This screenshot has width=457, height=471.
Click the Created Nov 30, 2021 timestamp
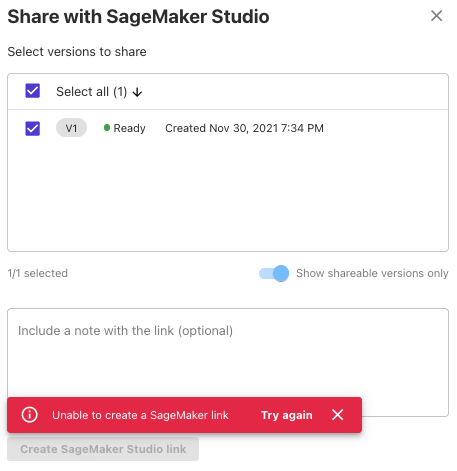coord(244,128)
